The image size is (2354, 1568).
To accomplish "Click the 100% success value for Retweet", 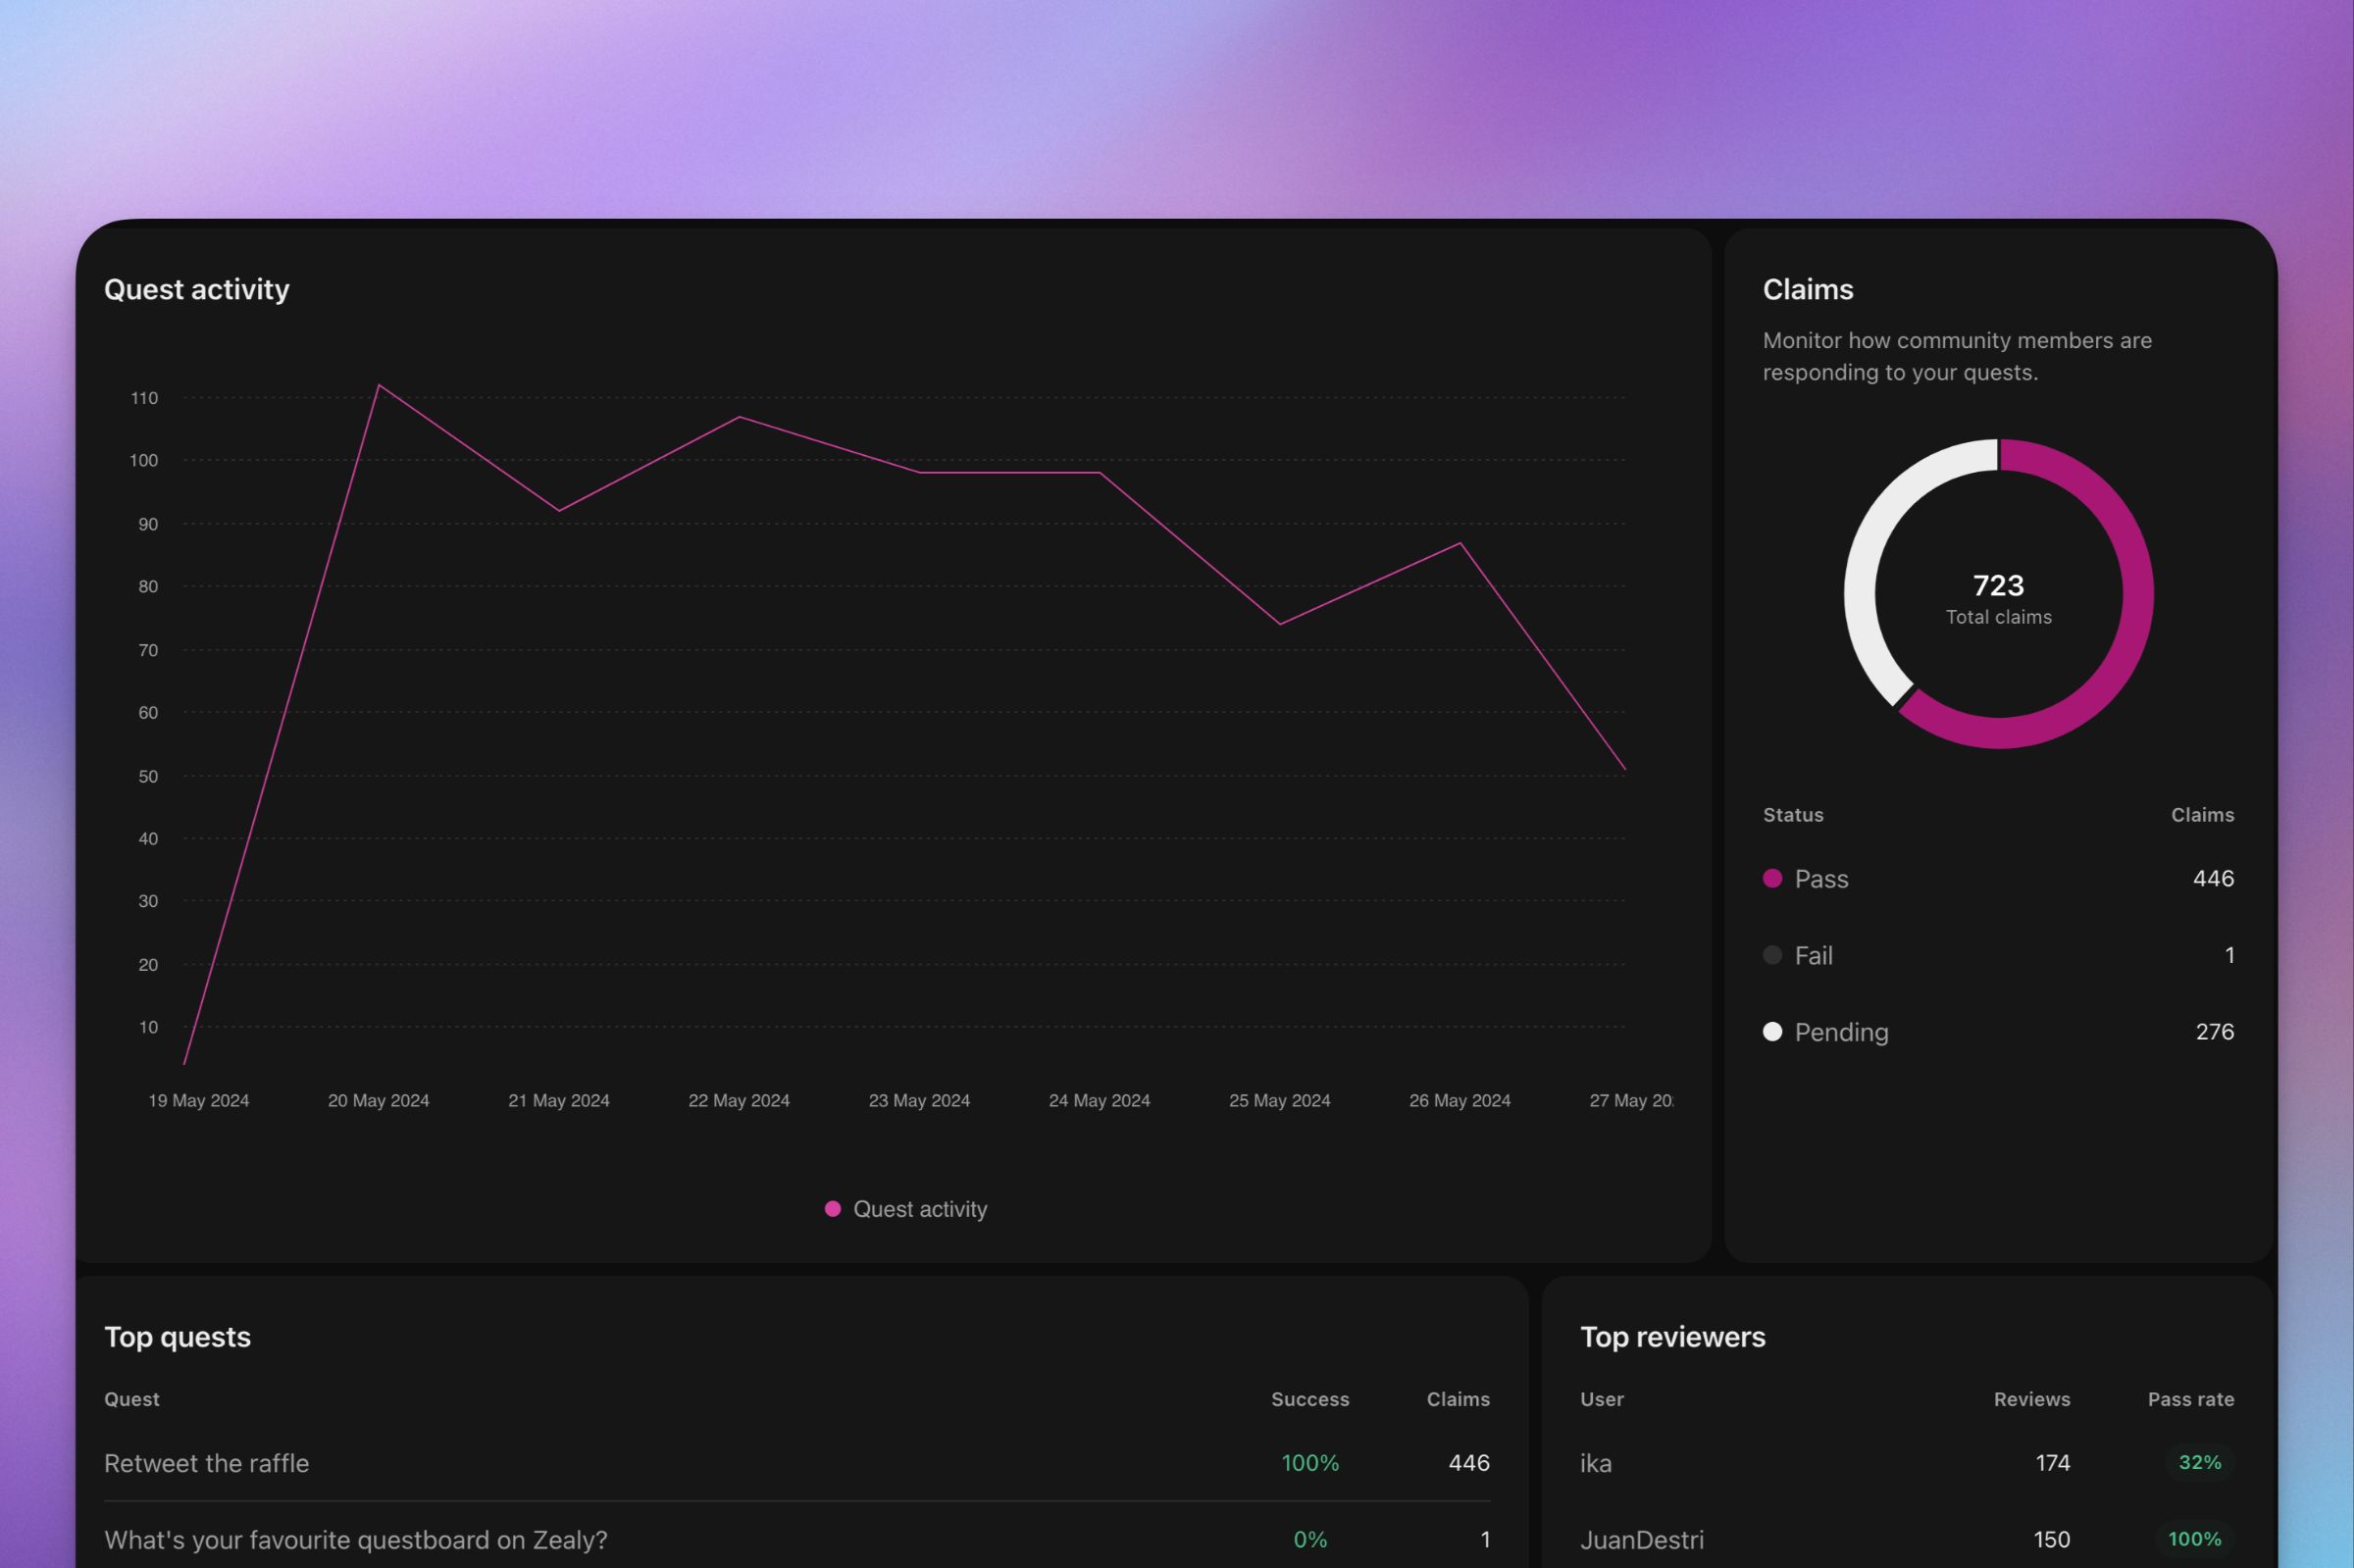I will (1310, 1463).
